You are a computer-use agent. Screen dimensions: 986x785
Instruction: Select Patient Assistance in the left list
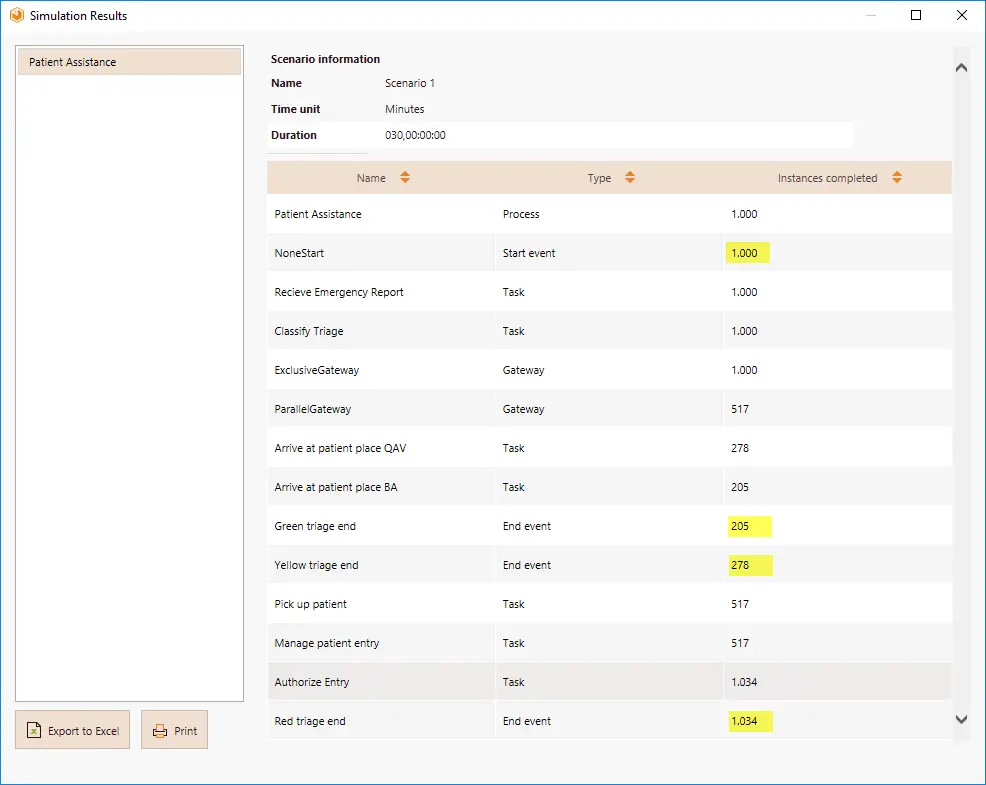coord(129,62)
